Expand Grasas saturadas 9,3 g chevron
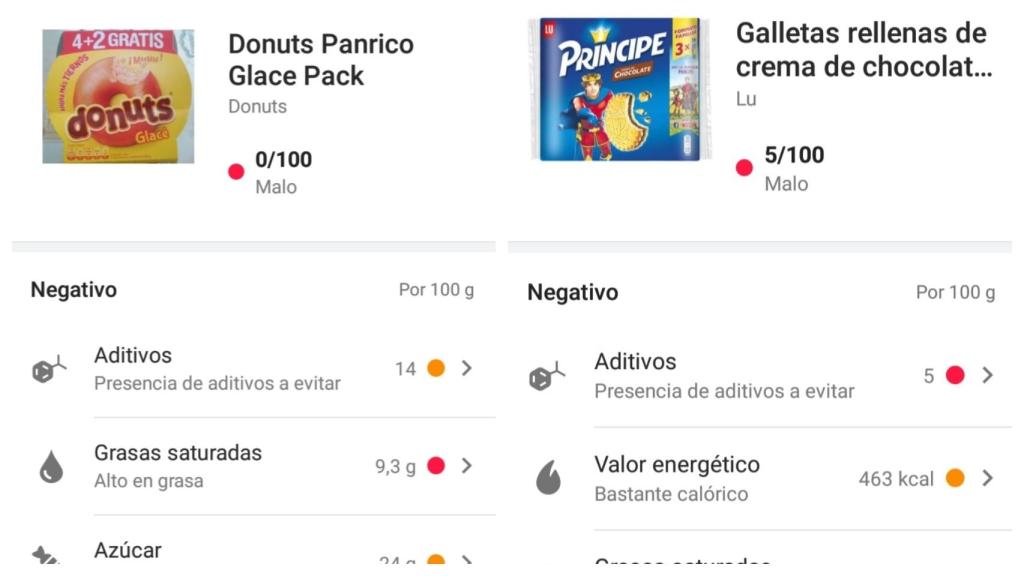1024x576 pixels. tap(466, 465)
